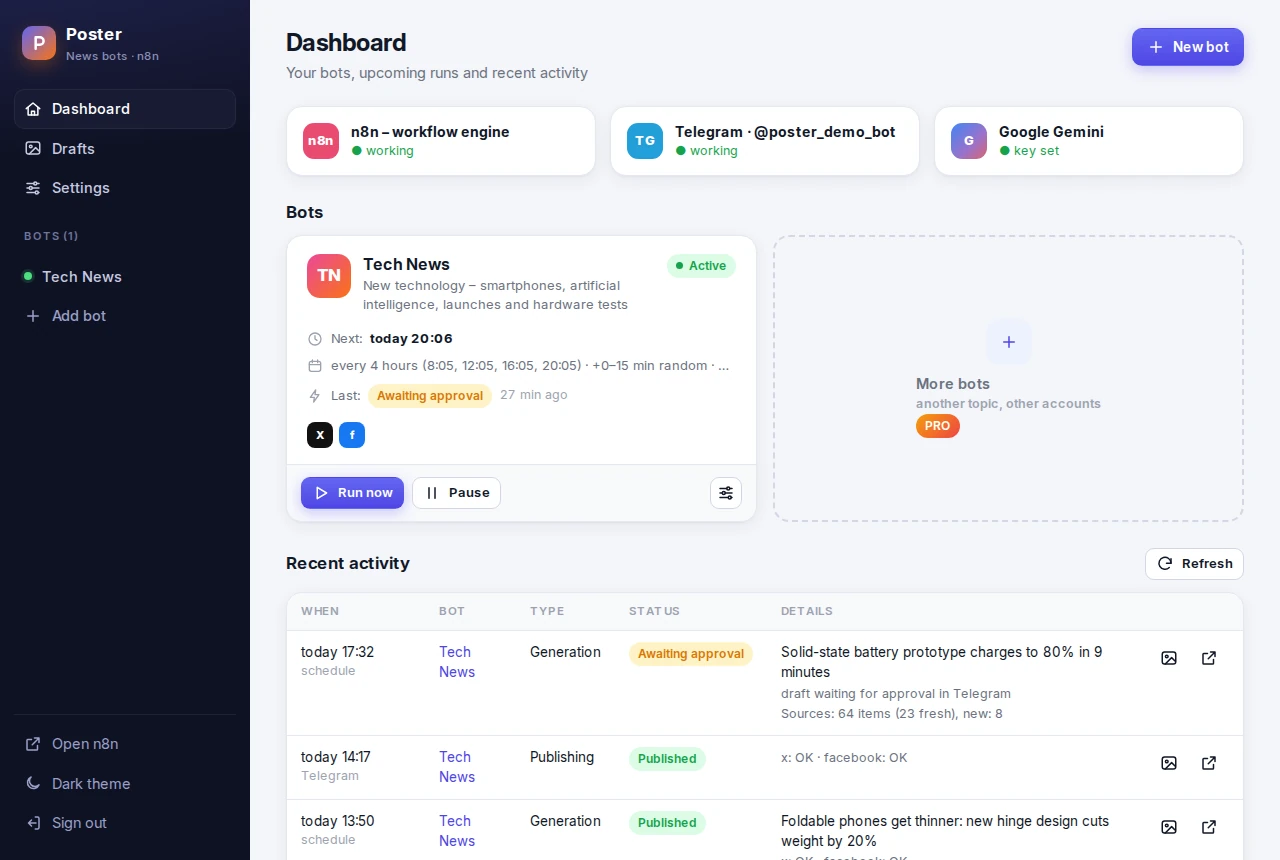Click the Published badge in 14:17 row
The image size is (1280, 860).
click(x=667, y=759)
